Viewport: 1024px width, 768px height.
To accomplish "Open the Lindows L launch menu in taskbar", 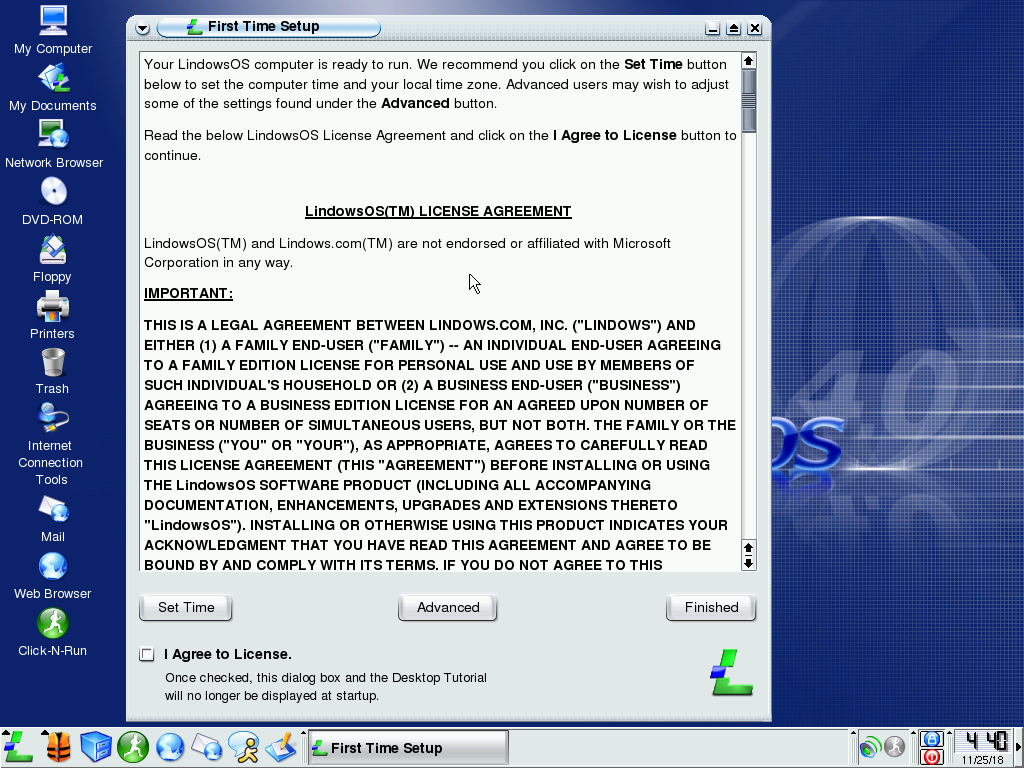I will point(18,746).
